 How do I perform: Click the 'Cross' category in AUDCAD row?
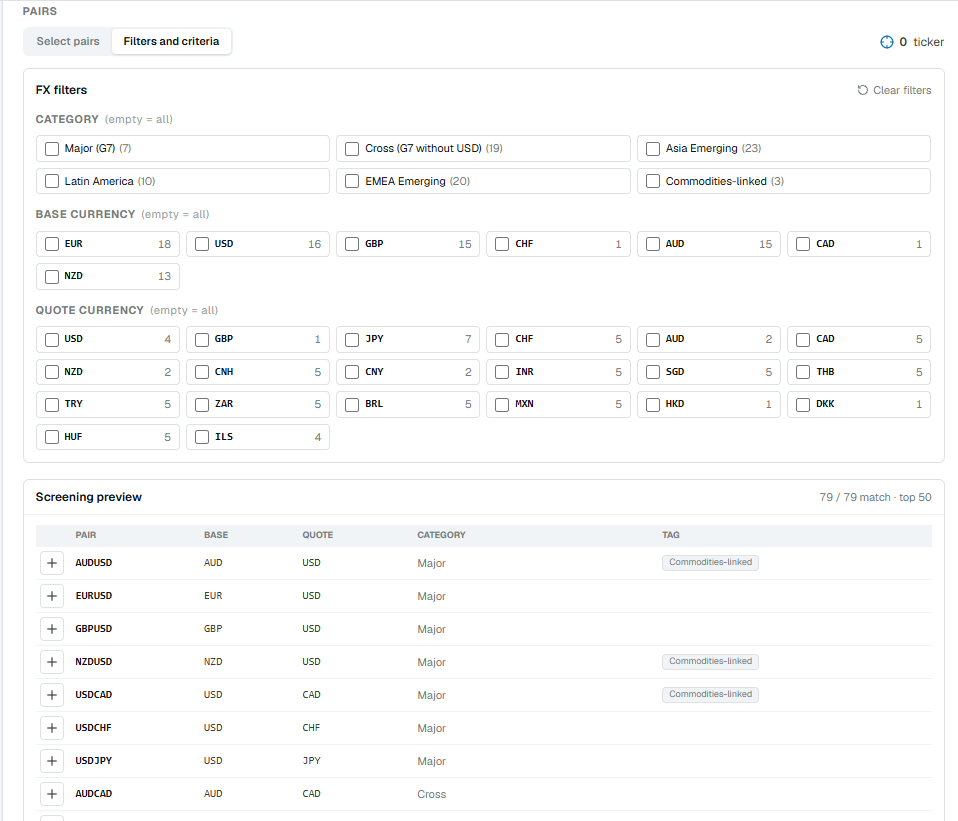pos(431,795)
